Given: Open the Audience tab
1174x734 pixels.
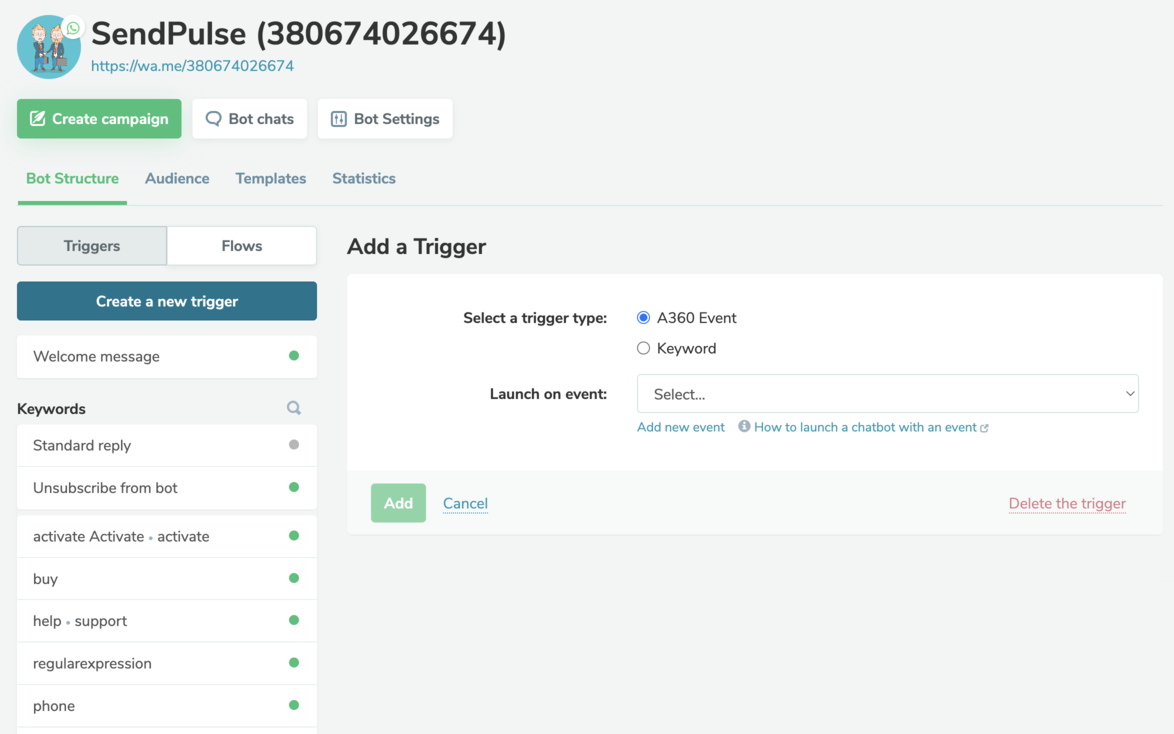Looking at the screenshot, I should pos(177,179).
